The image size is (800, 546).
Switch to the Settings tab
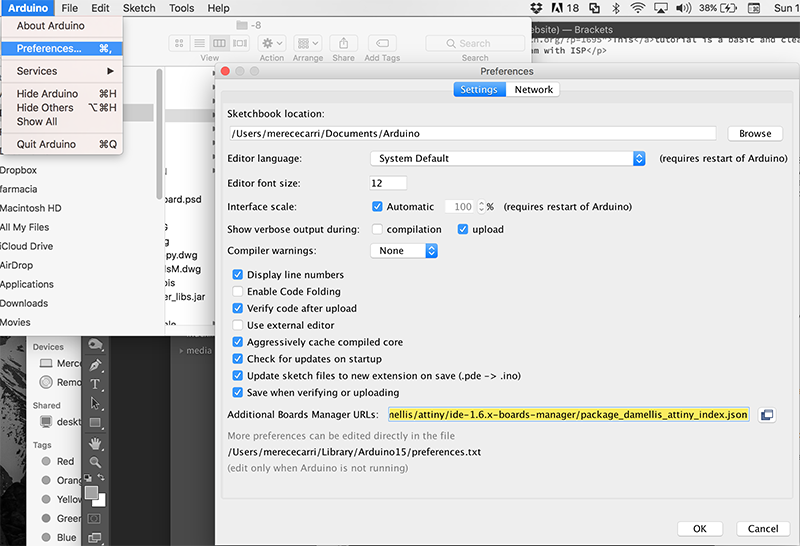[479, 90]
